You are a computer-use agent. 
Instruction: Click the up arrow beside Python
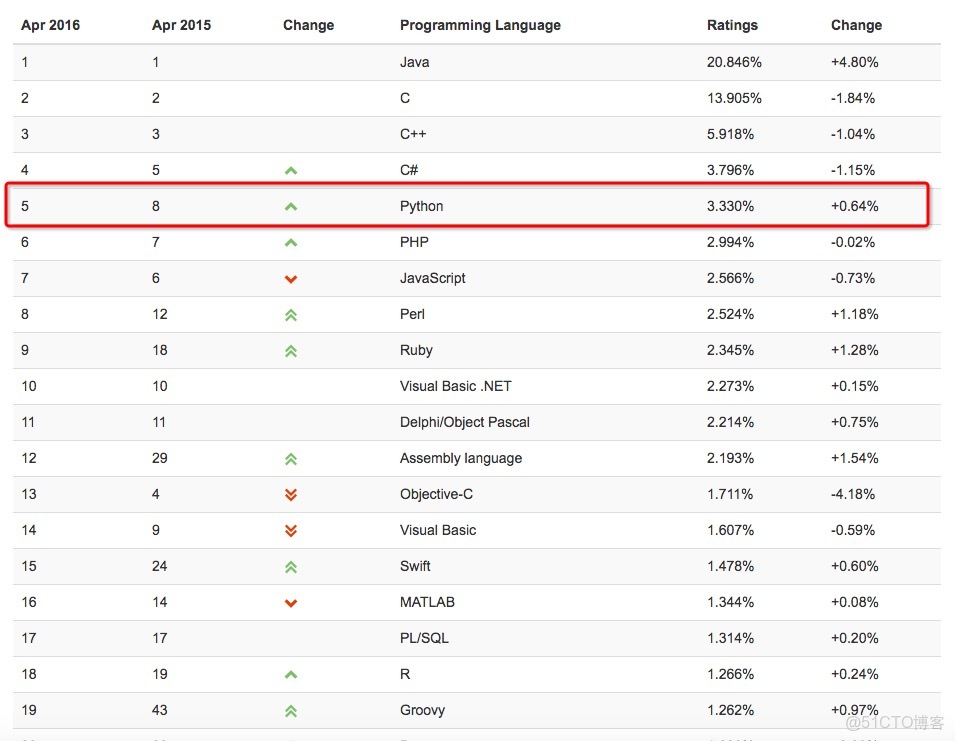[x=291, y=207]
